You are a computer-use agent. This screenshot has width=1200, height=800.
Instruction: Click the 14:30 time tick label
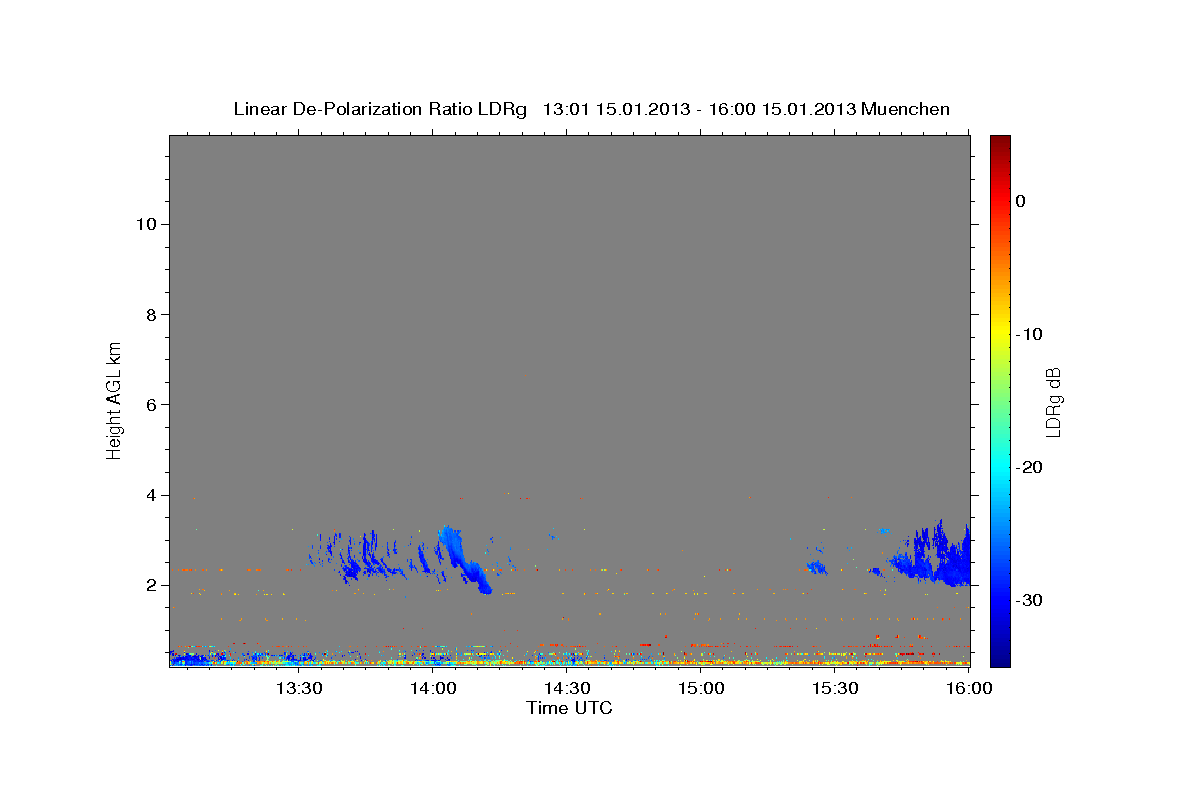pos(567,688)
